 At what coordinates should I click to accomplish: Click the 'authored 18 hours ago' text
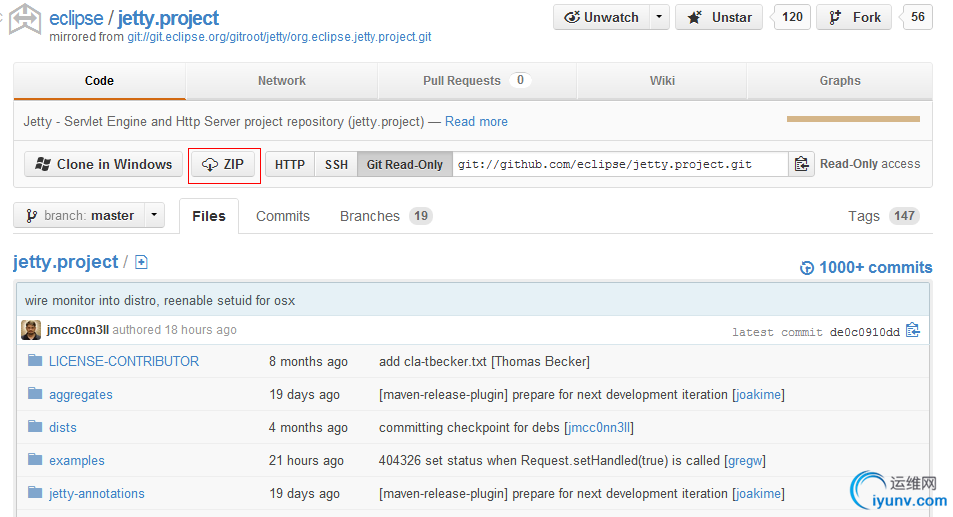pyautogui.click(x=174, y=330)
